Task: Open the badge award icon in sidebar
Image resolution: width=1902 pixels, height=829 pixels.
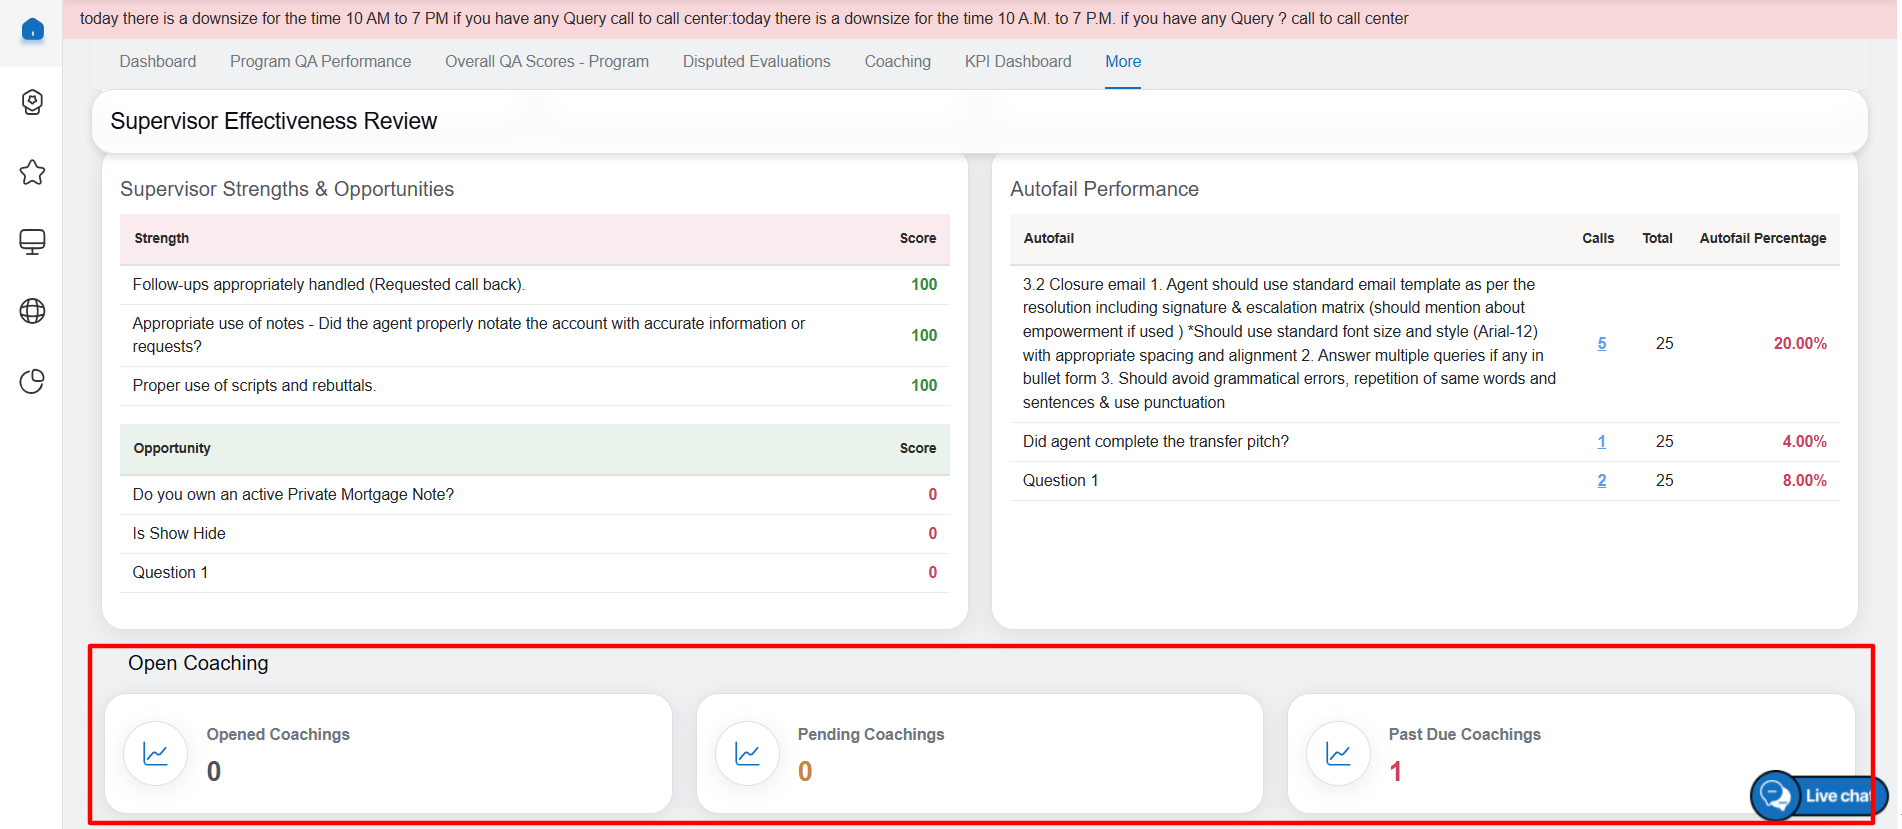Action: click(32, 102)
